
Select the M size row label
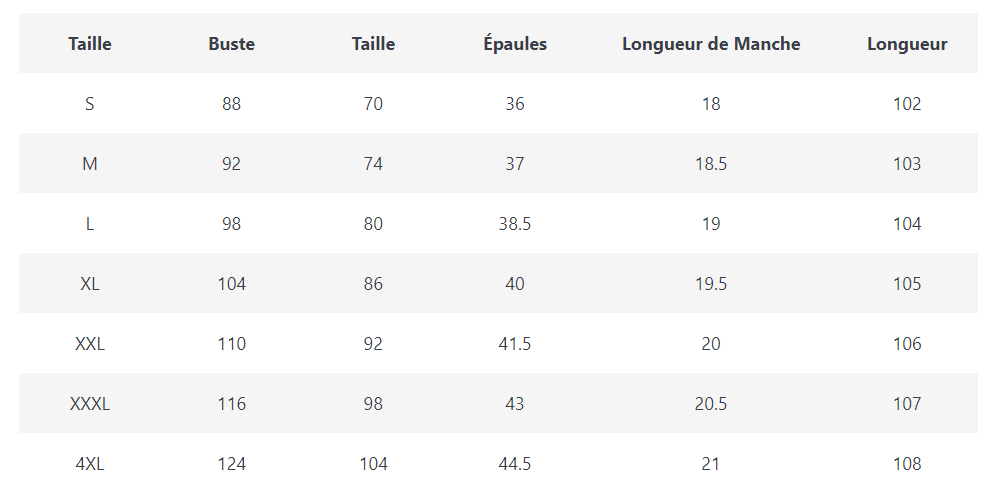tap(90, 164)
